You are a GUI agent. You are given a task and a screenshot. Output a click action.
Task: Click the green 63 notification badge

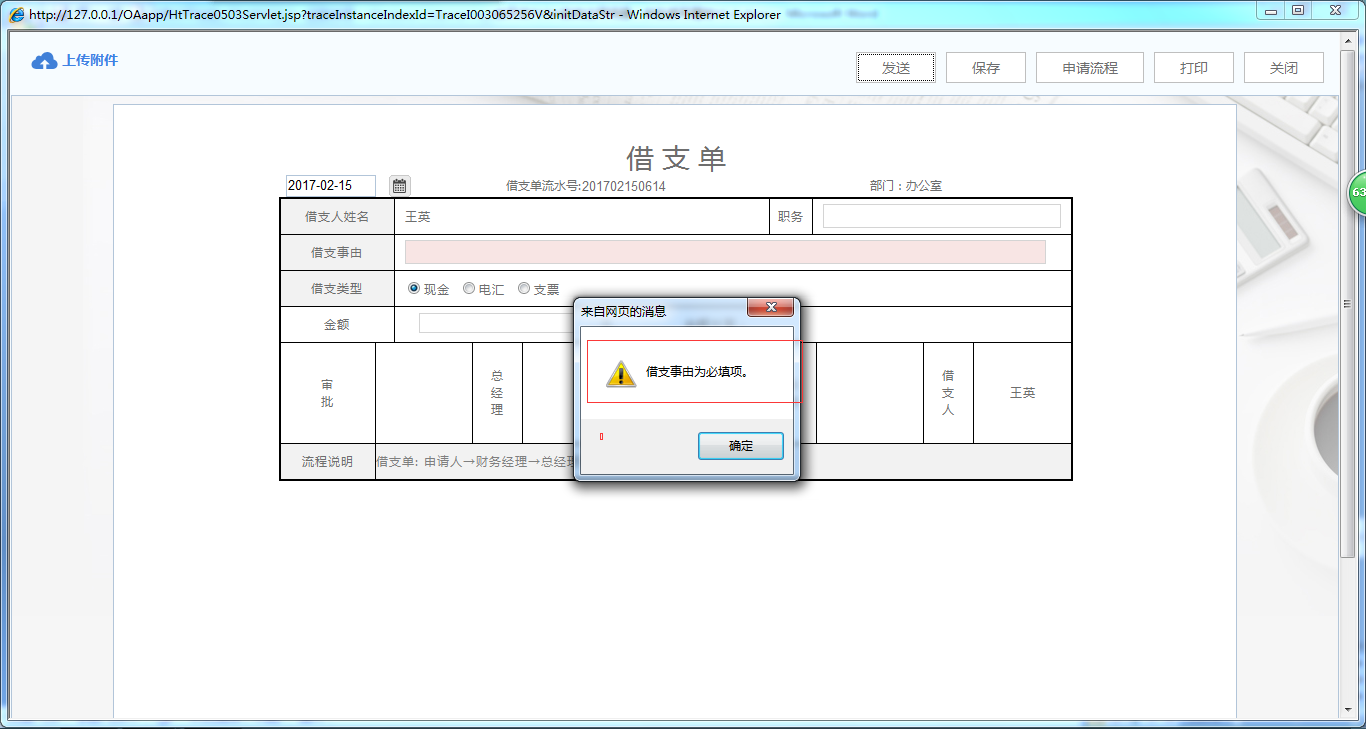(1357, 192)
